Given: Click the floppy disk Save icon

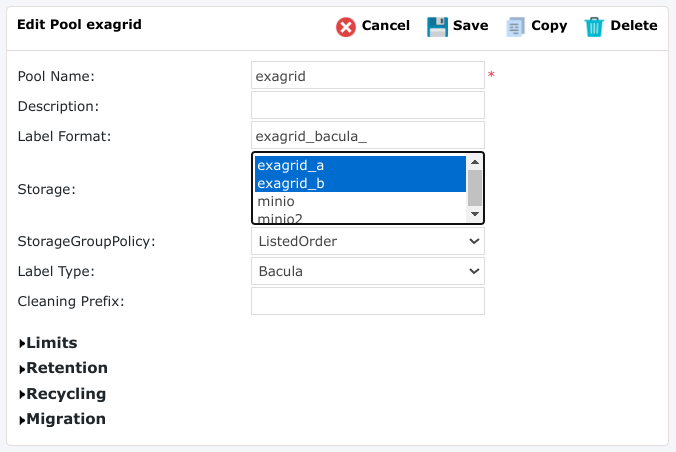Looking at the screenshot, I should (x=437, y=27).
